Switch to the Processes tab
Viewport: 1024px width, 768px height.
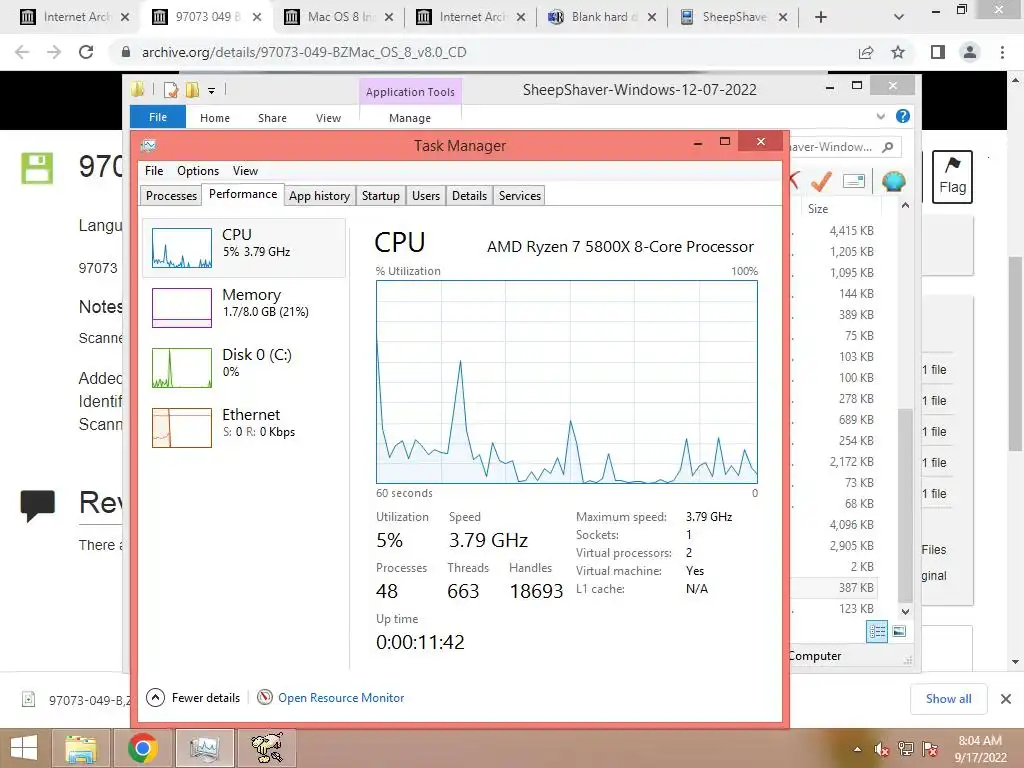[171, 196]
